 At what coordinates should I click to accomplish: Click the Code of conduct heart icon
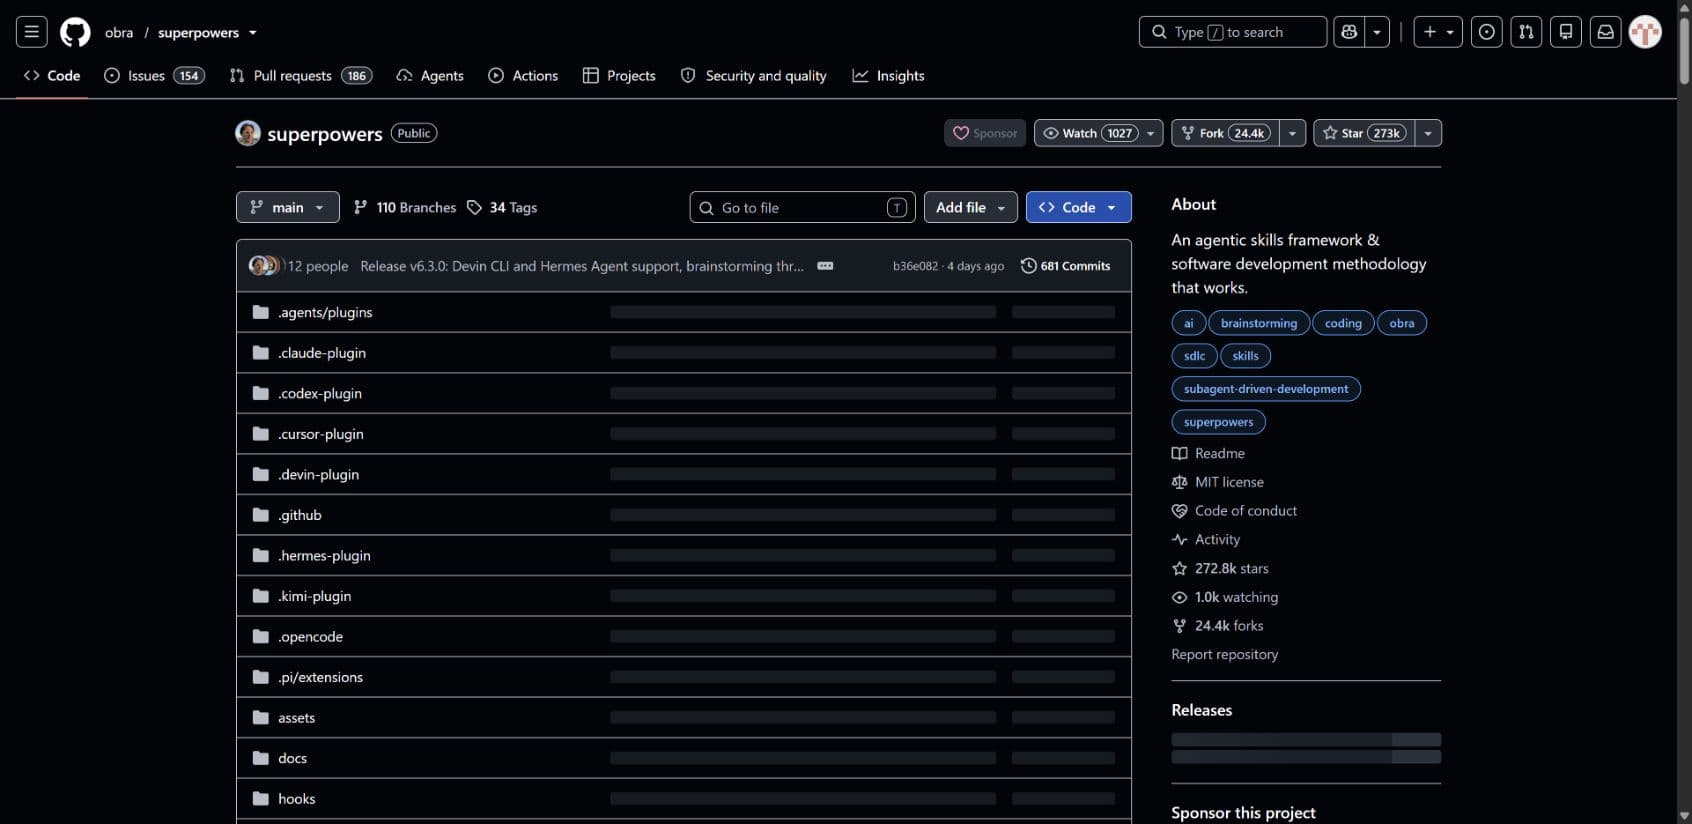click(x=1180, y=511)
